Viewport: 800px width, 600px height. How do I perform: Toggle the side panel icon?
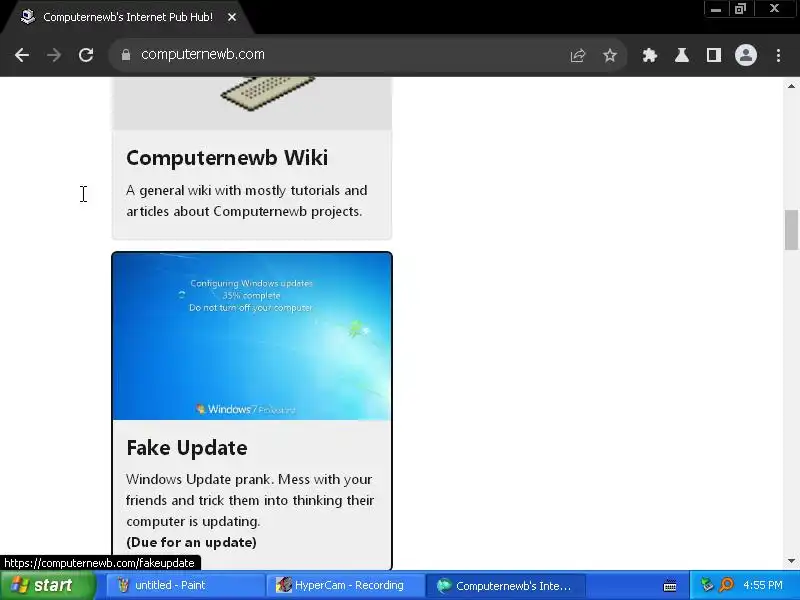coord(714,55)
